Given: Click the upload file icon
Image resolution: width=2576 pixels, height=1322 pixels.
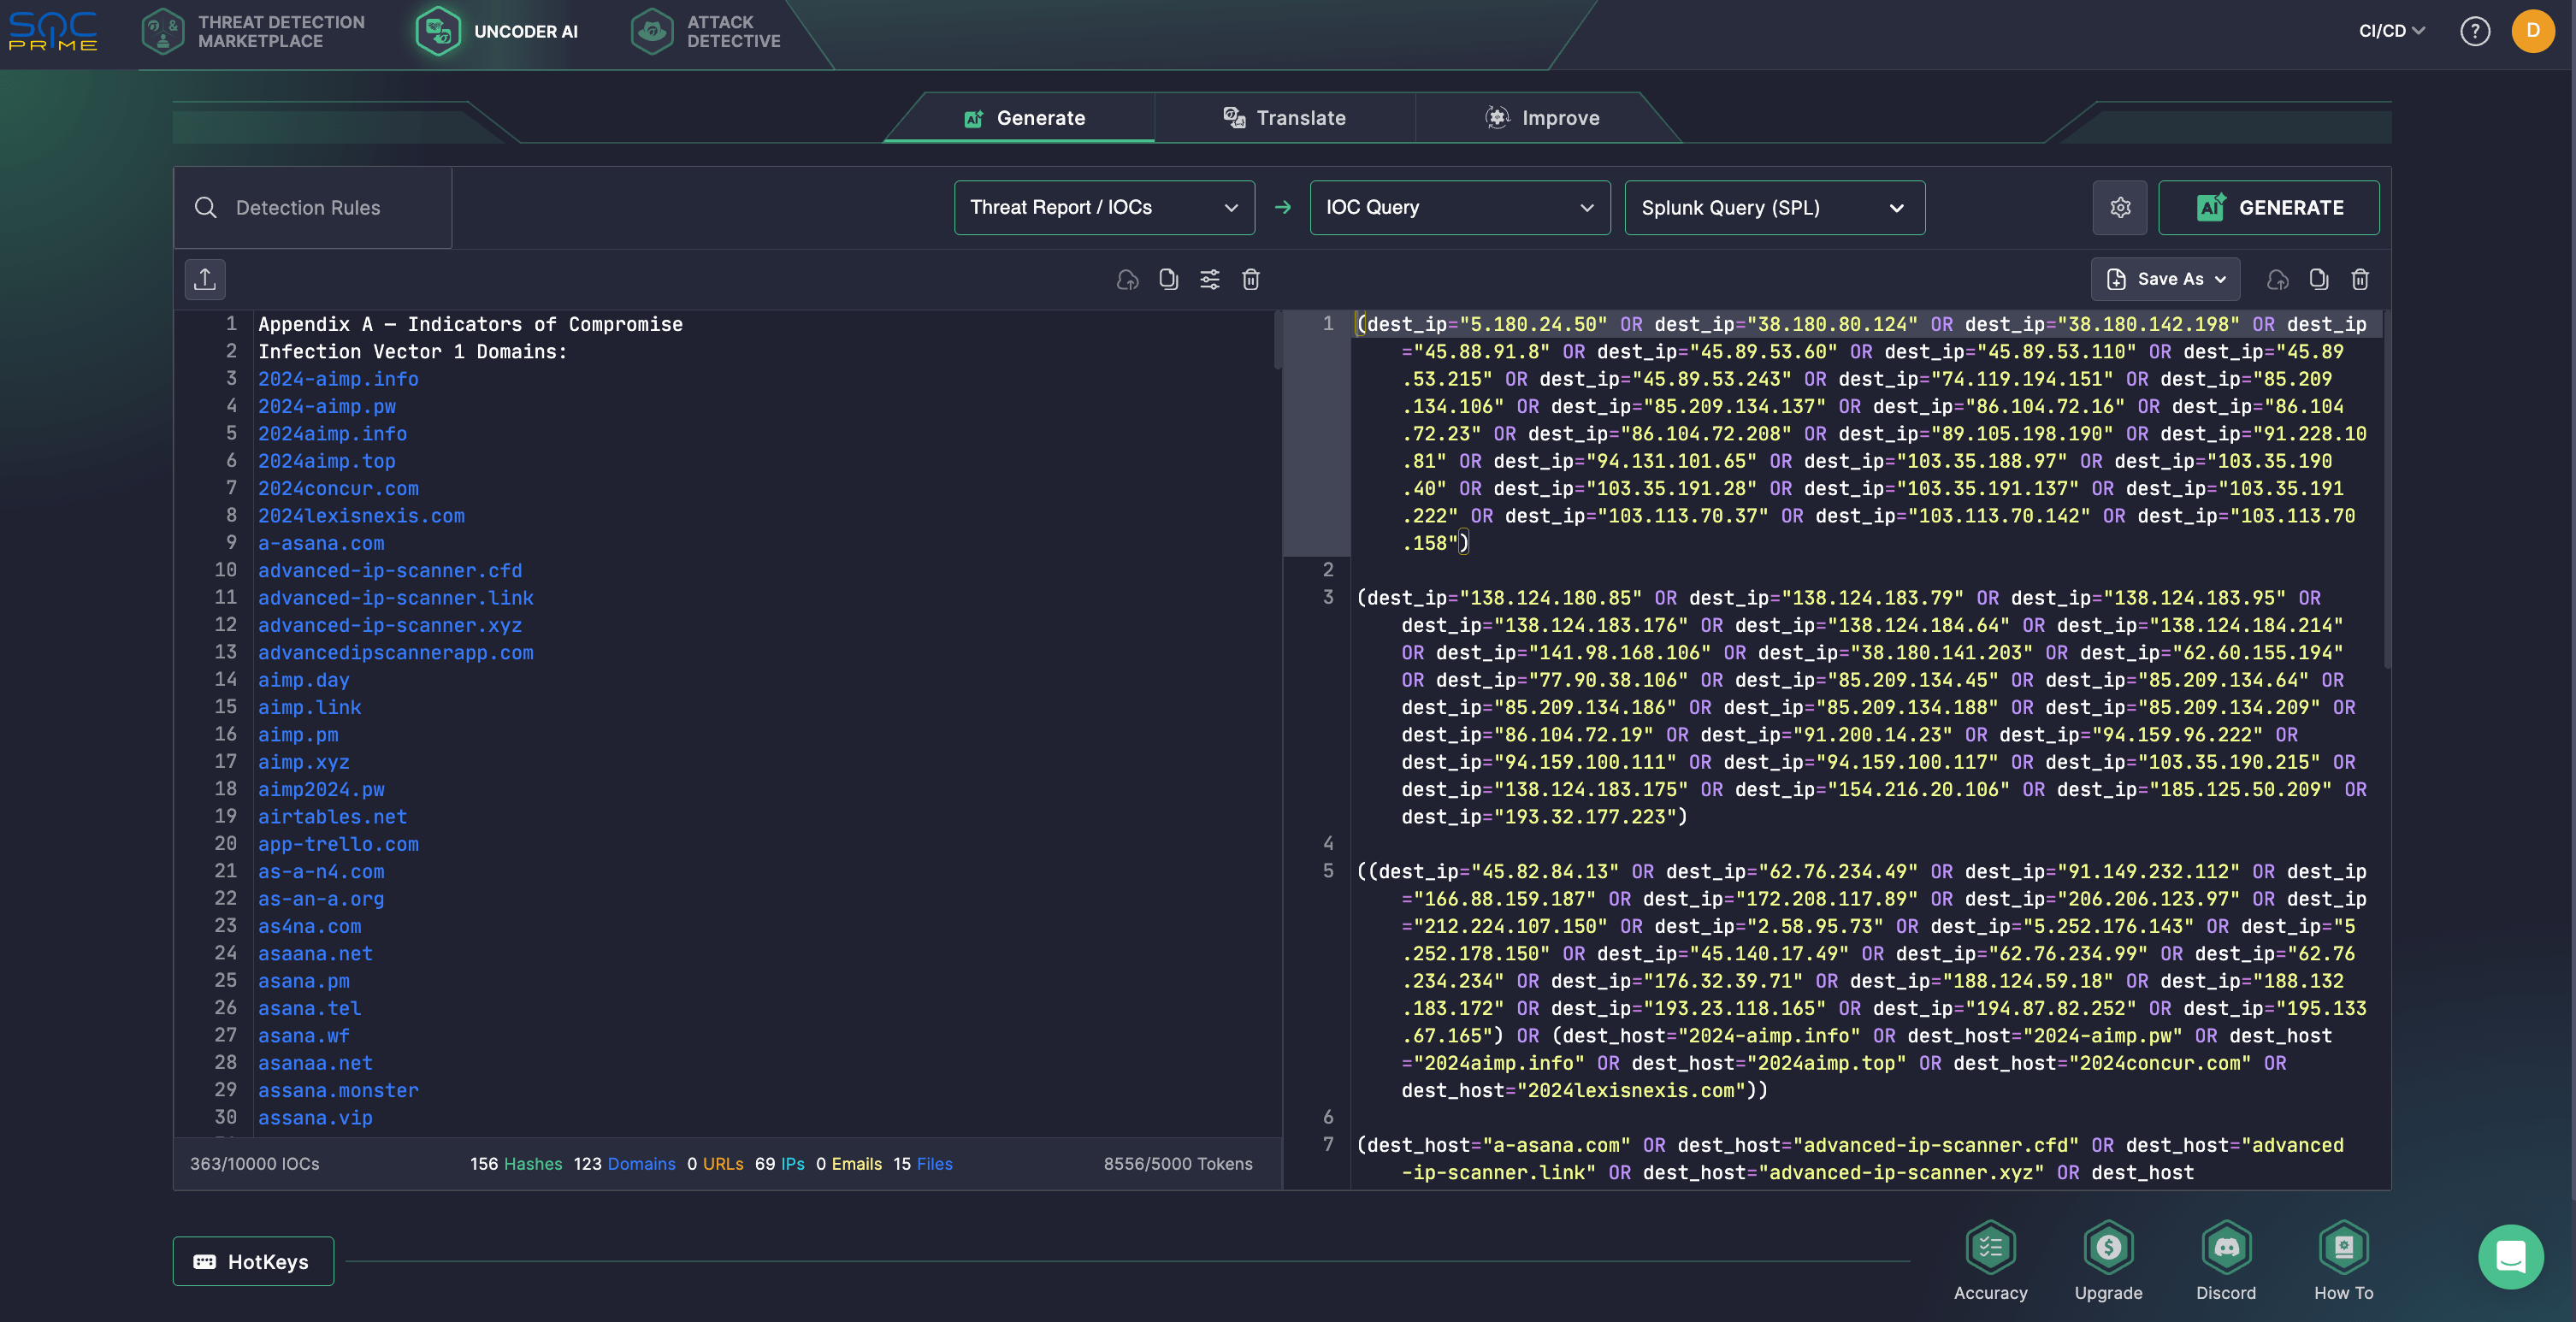Looking at the screenshot, I should coord(205,279).
